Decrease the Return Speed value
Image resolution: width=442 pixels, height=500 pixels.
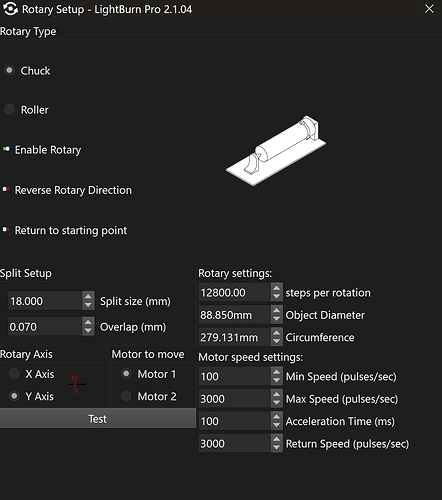(276, 448)
